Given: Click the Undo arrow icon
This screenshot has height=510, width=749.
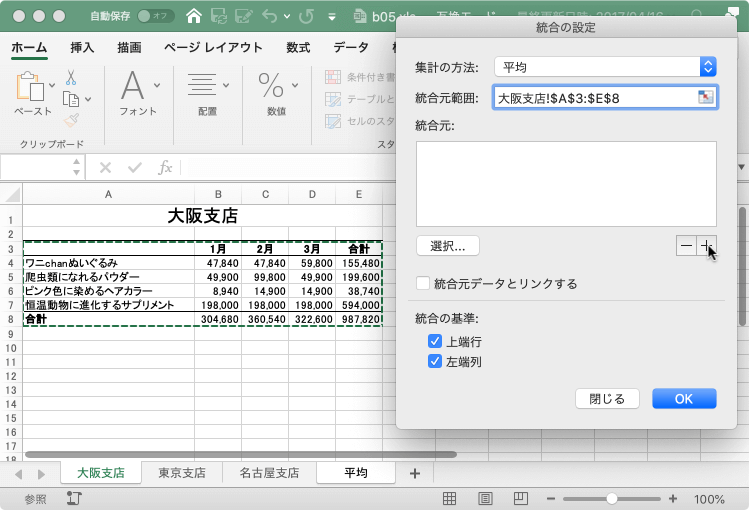Looking at the screenshot, I should point(269,16).
